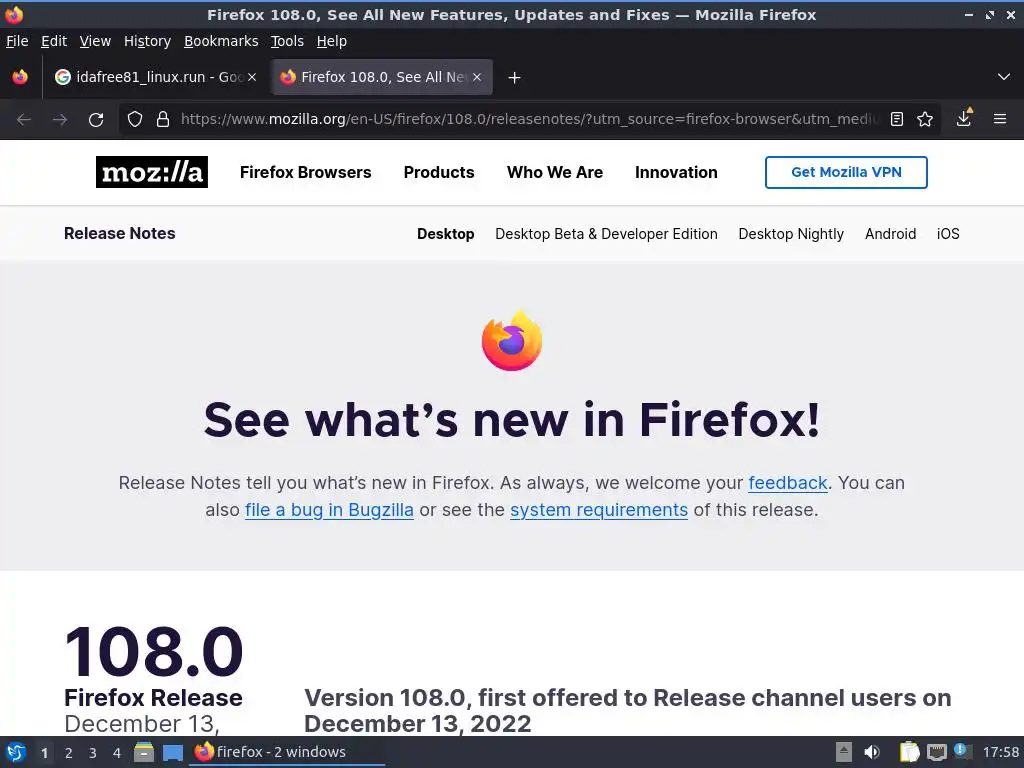Open the Firefox hamburger application menu
The width and height of the screenshot is (1024, 768).
tap(1000, 119)
